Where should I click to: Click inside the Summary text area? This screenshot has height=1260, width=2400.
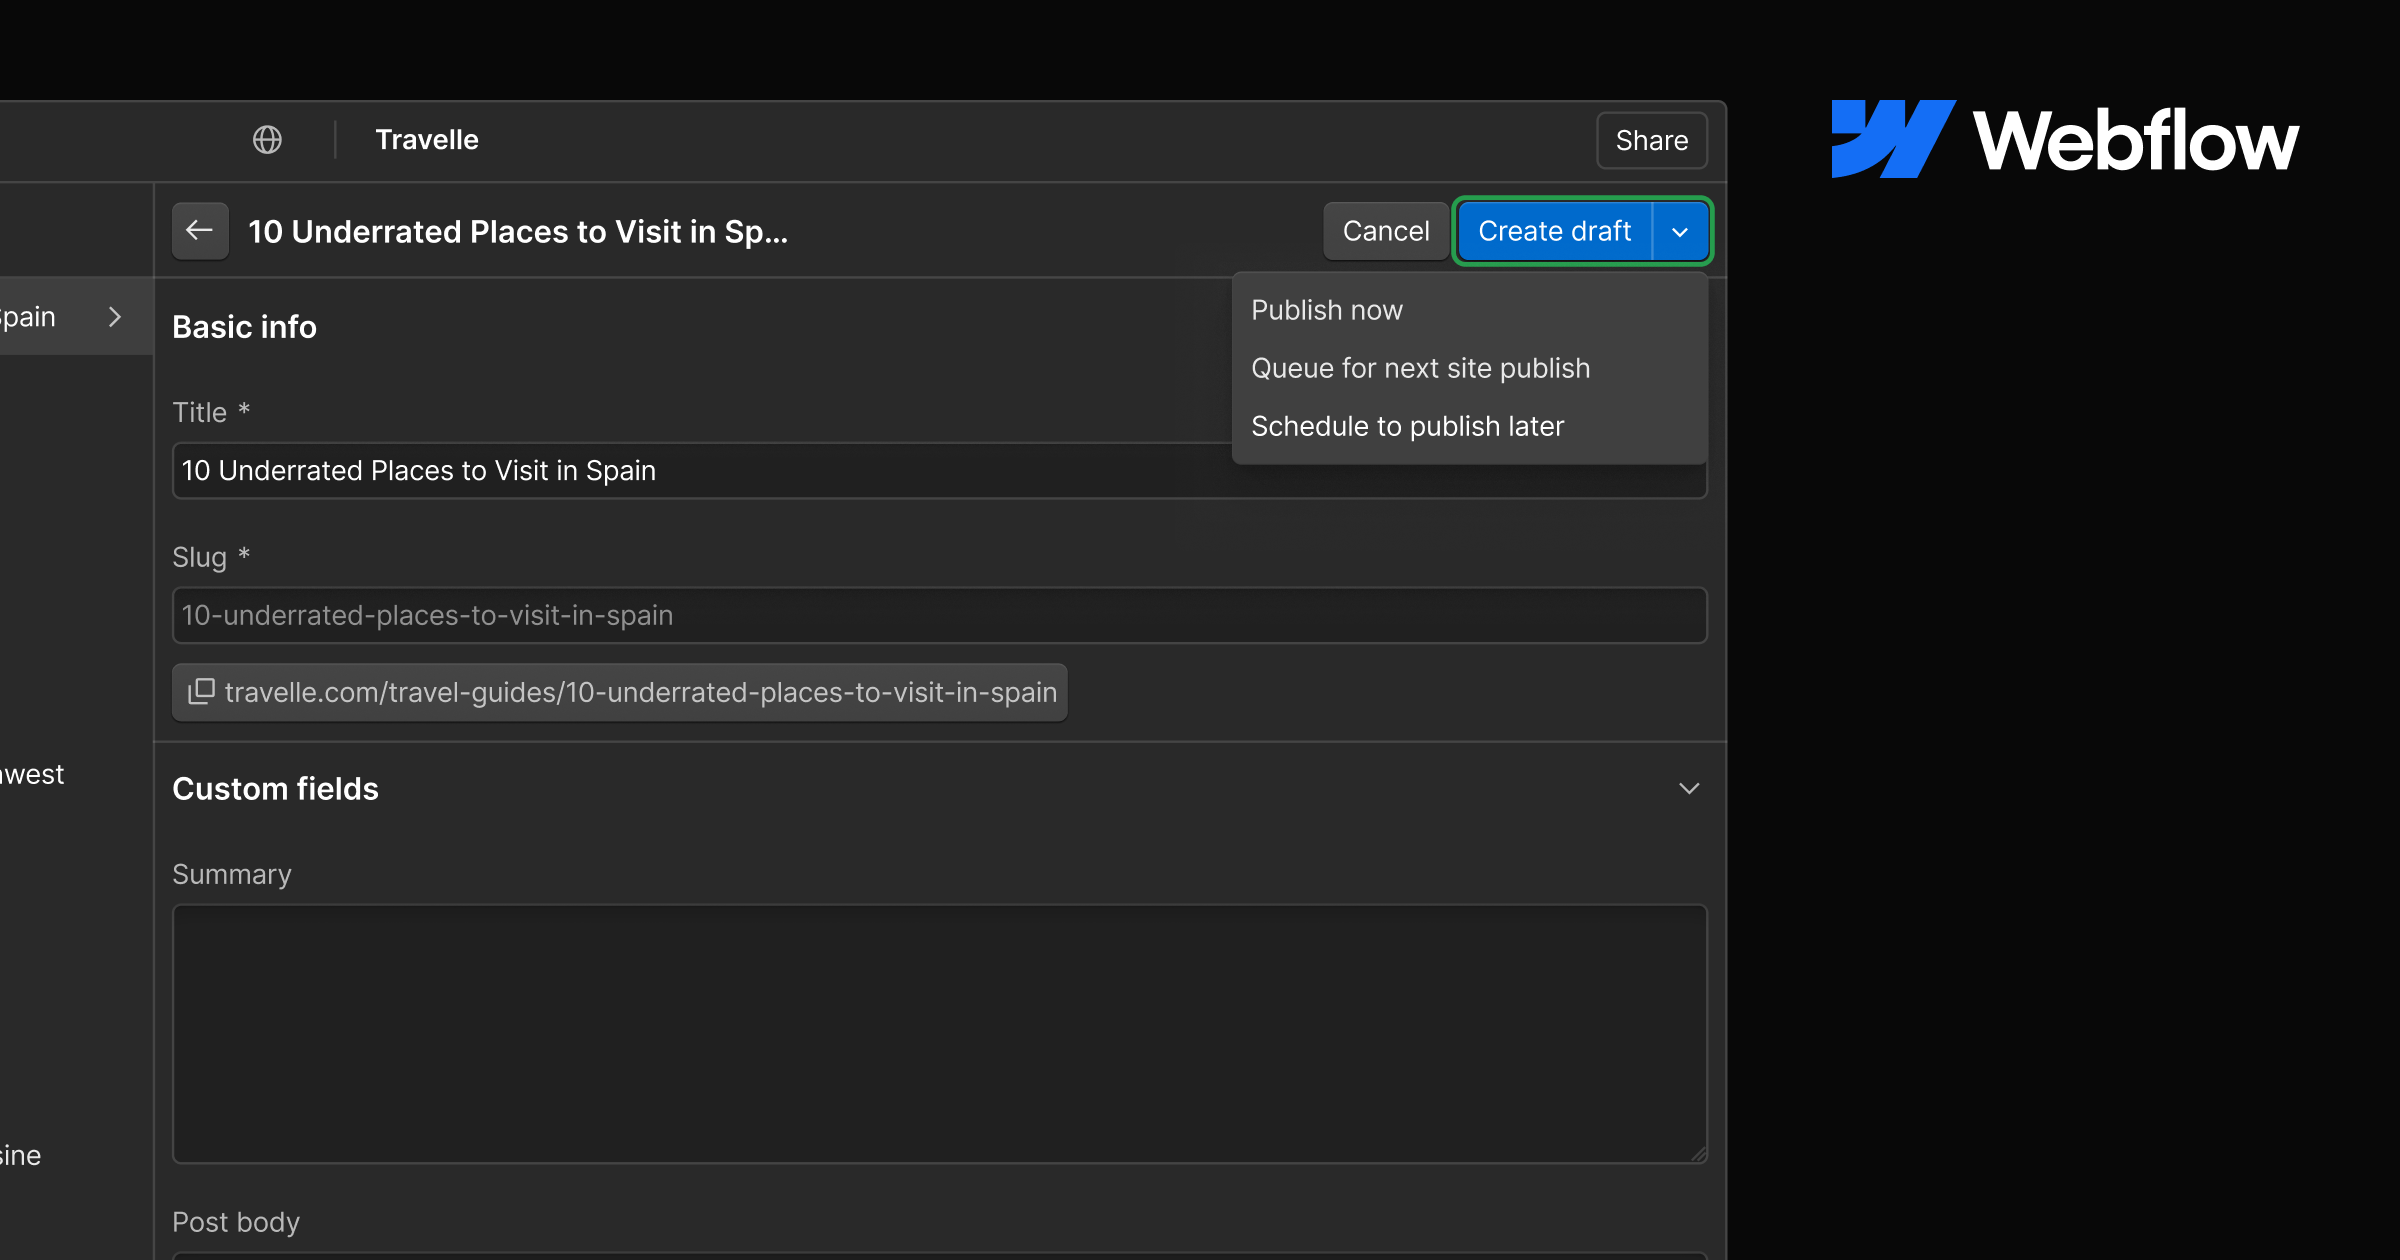pos(940,1034)
